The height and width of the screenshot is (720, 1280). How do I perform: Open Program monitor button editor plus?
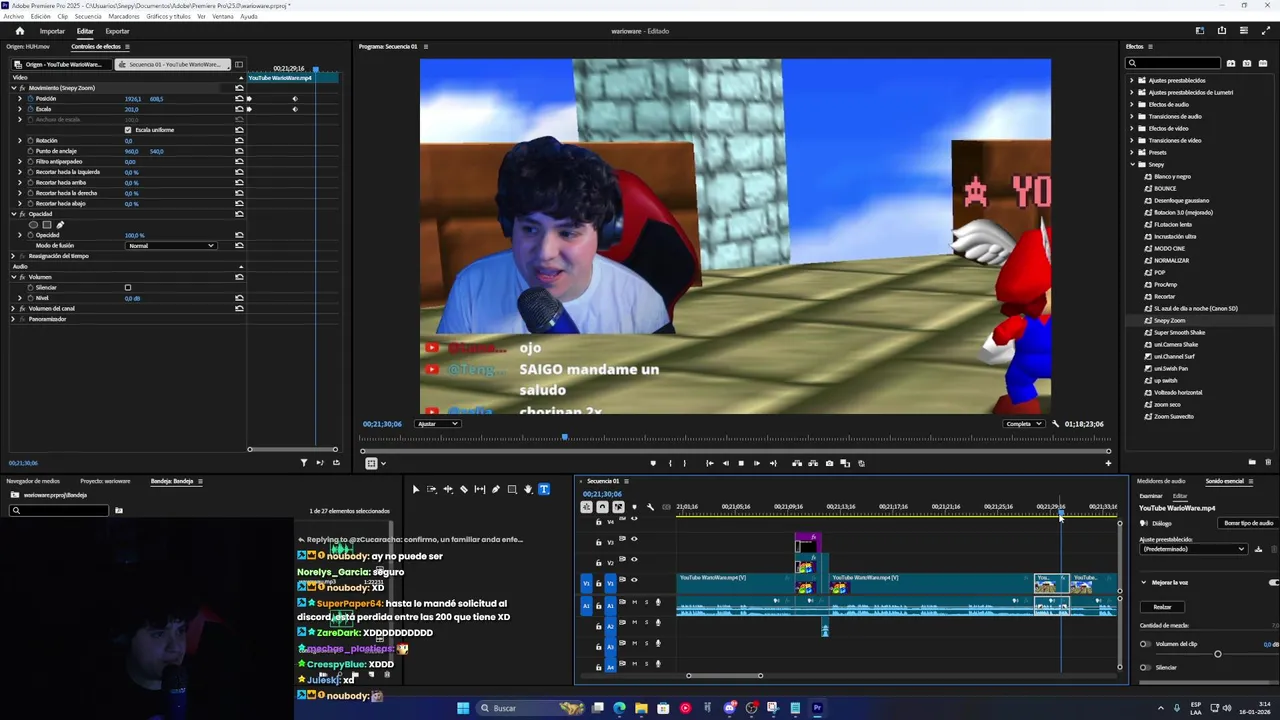tap(1108, 463)
